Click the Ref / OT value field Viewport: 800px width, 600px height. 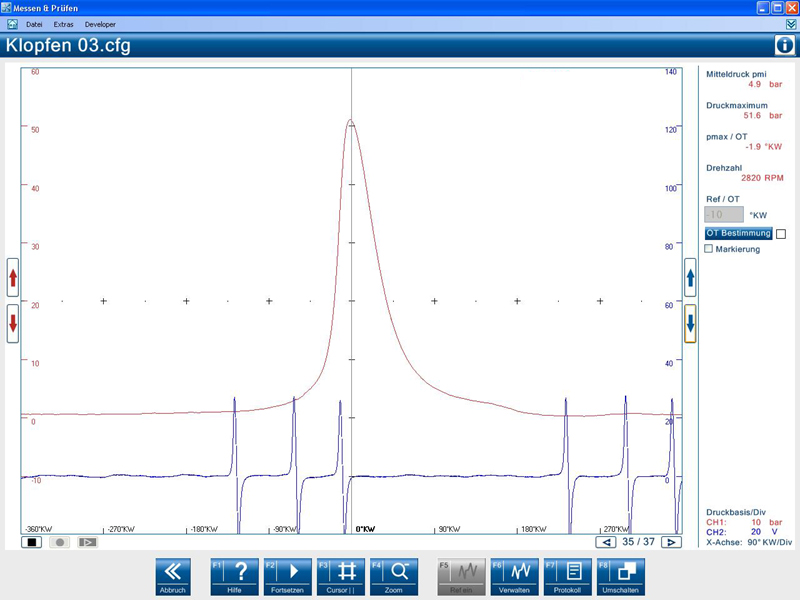point(723,214)
